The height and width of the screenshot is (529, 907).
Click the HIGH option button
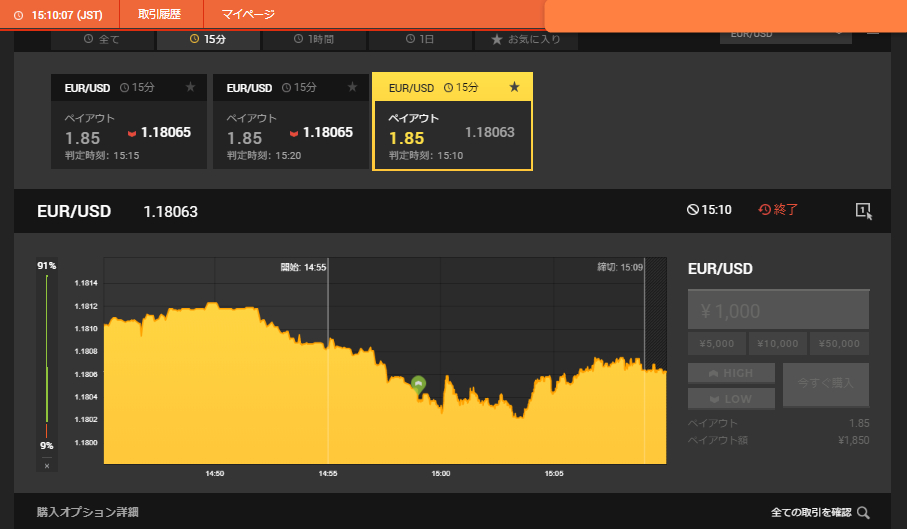click(x=731, y=373)
